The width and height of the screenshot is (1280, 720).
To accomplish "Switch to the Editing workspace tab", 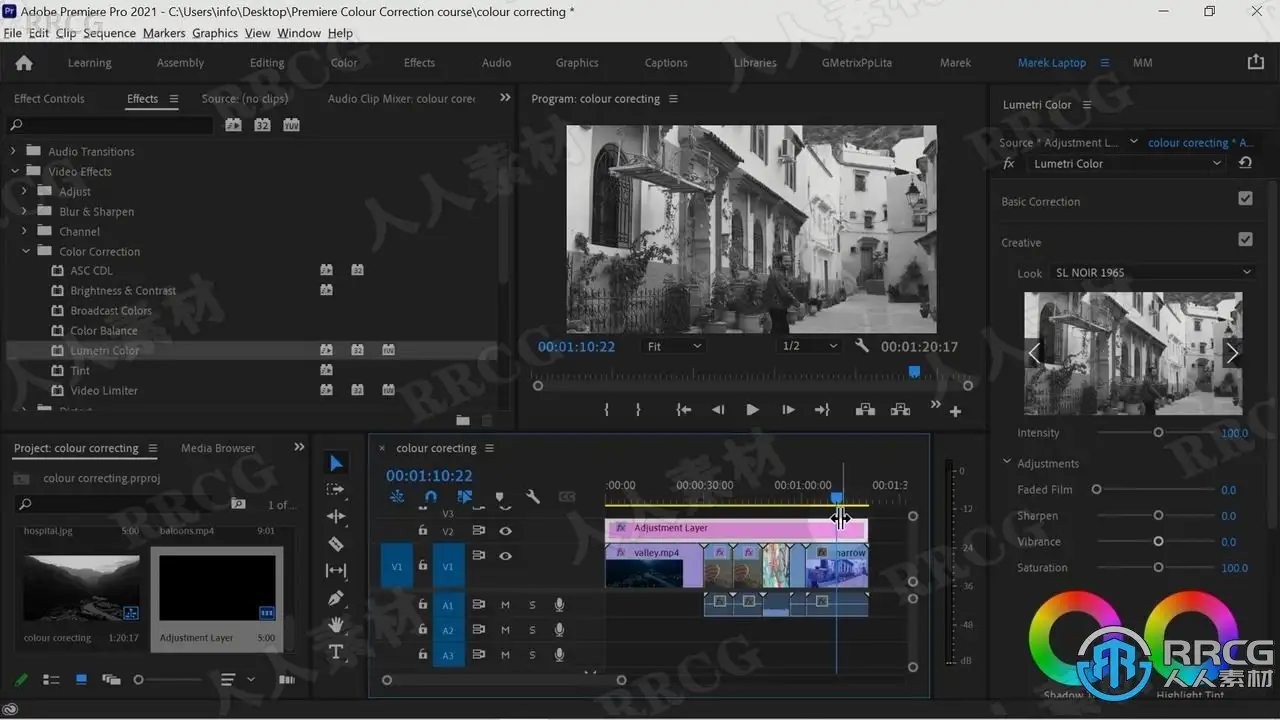I will pyautogui.click(x=267, y=63).
